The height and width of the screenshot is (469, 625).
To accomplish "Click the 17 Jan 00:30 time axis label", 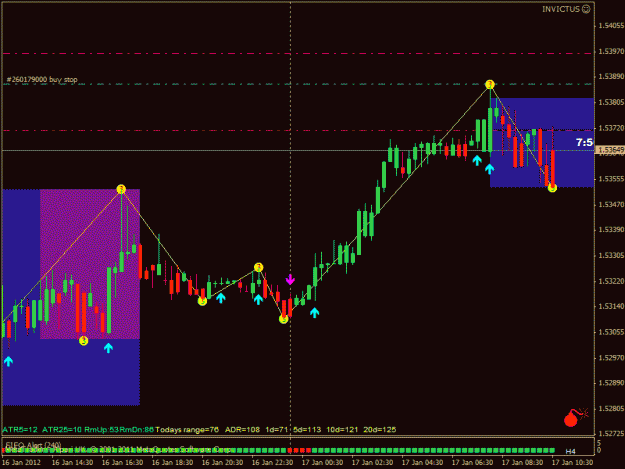I will [x=322, y=463].
